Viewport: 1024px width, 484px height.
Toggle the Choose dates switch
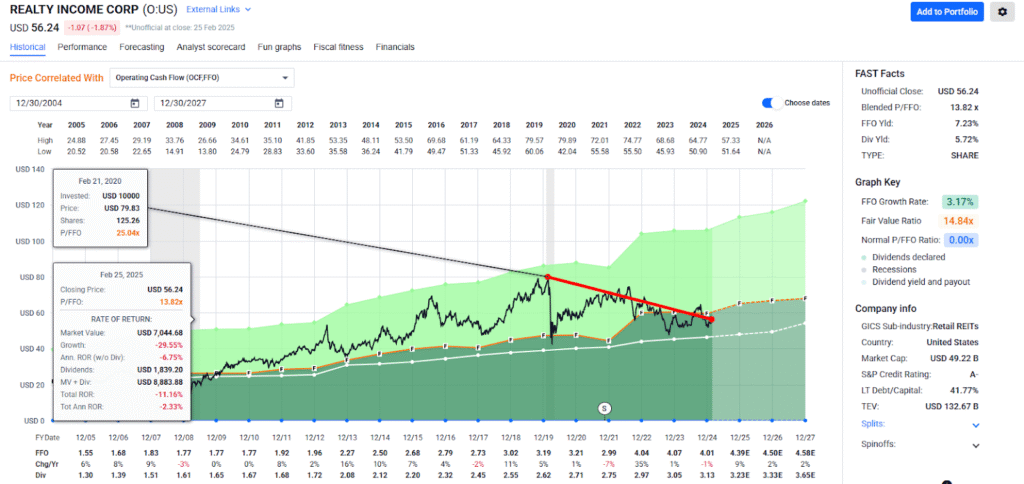pyautogui.click(x=771, y=103)
